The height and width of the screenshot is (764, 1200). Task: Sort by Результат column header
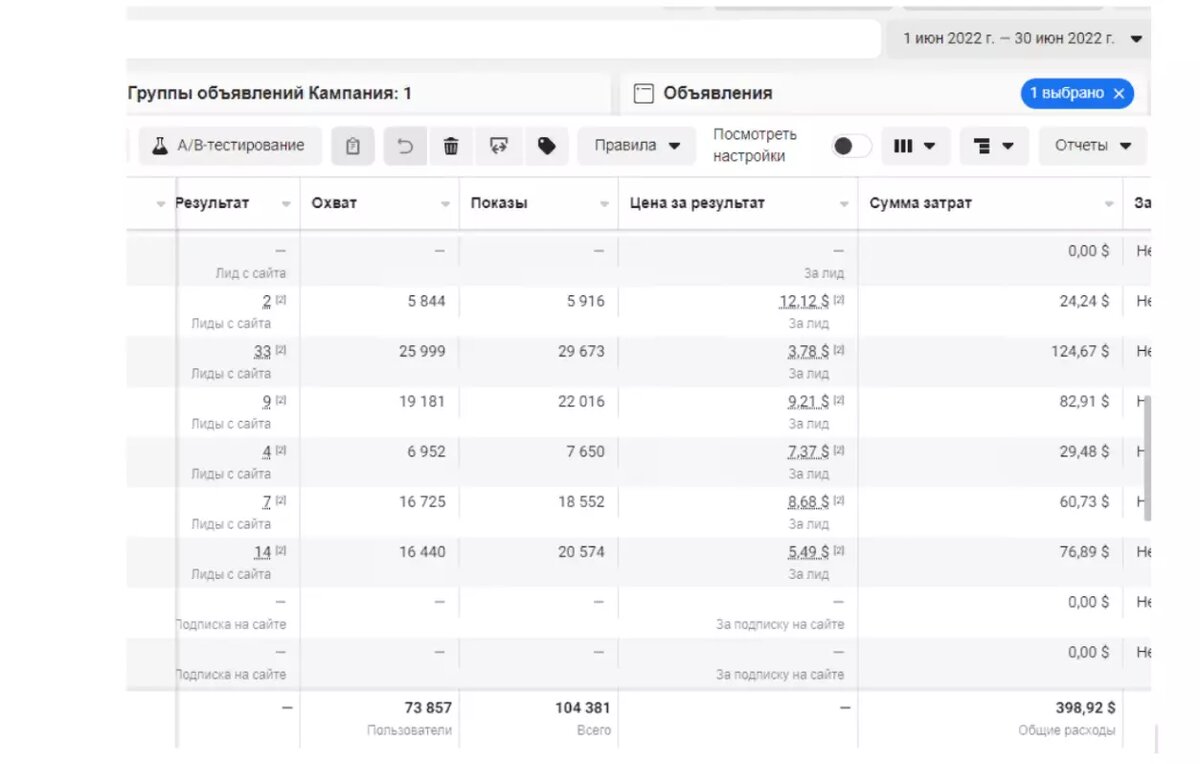[212, 203]
